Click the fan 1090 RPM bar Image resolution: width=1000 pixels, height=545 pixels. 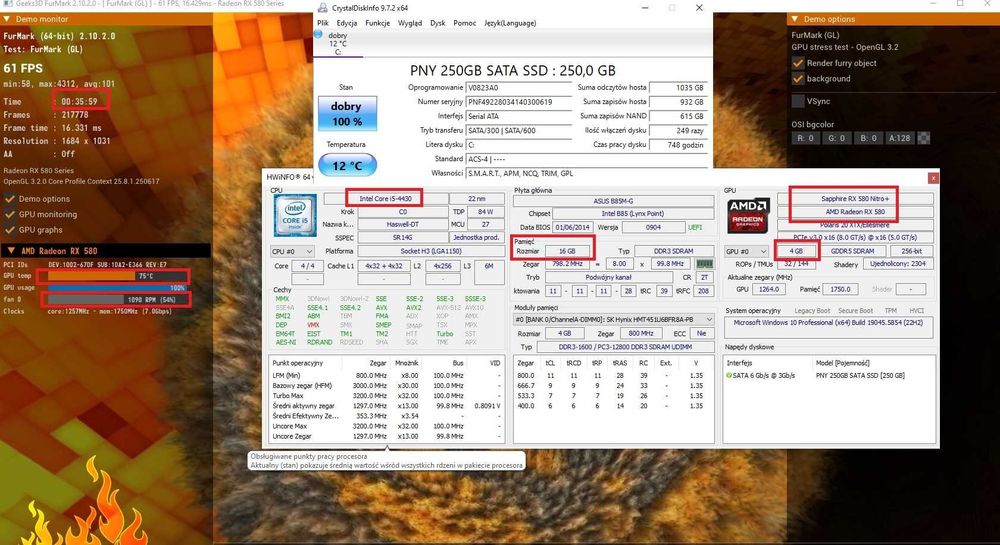point(117,299)
